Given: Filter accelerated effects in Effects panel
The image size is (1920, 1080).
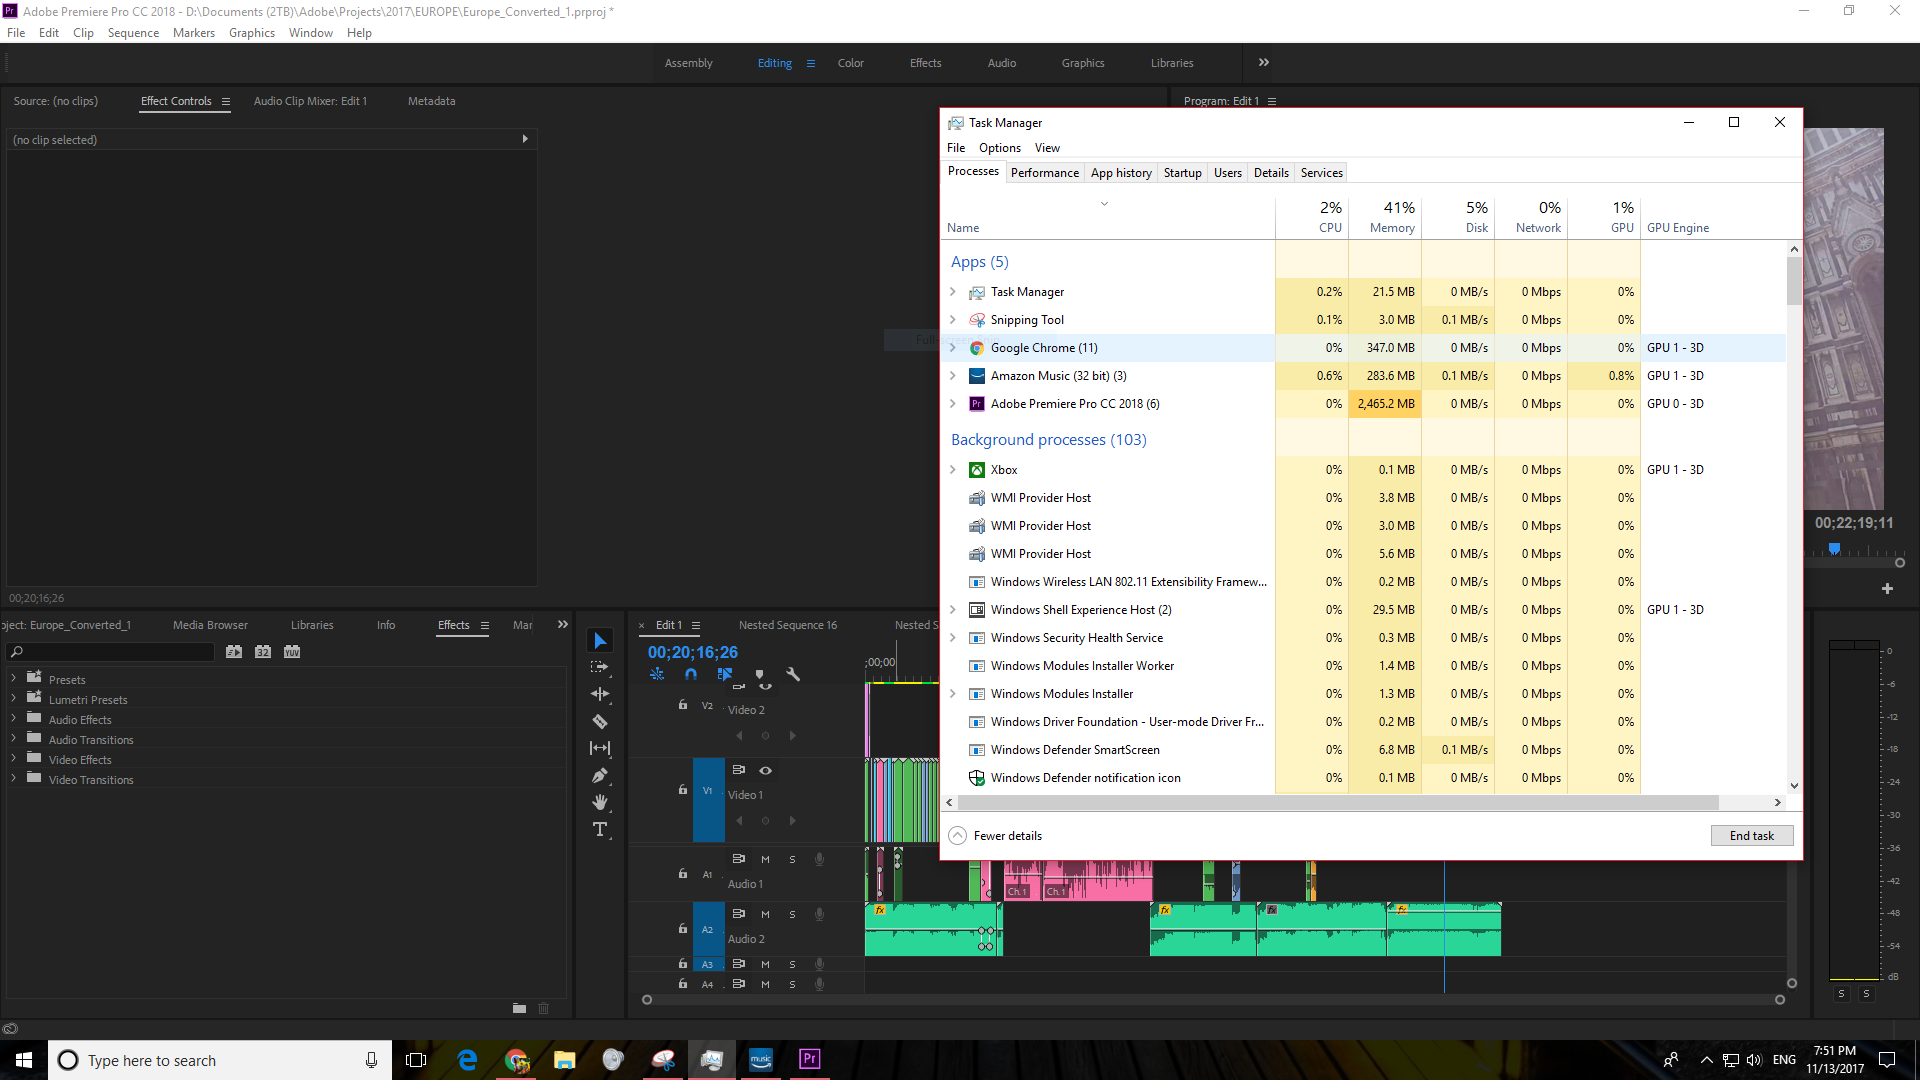Looking at the screenshot, I should (x=234, y=652).
